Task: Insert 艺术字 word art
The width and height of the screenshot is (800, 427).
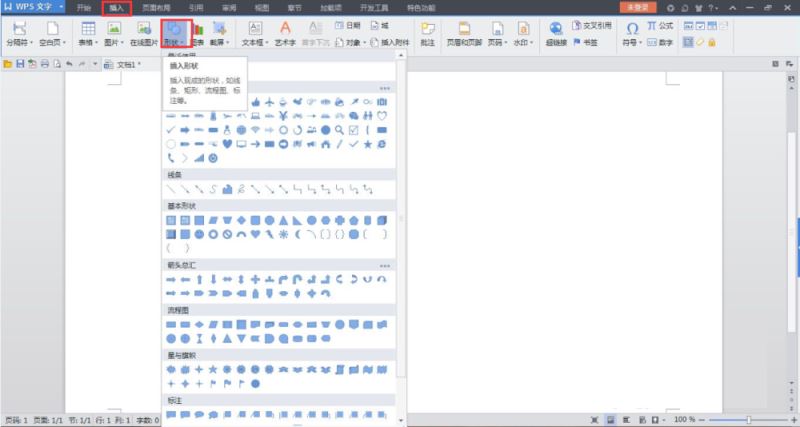Action: (285, 34)
